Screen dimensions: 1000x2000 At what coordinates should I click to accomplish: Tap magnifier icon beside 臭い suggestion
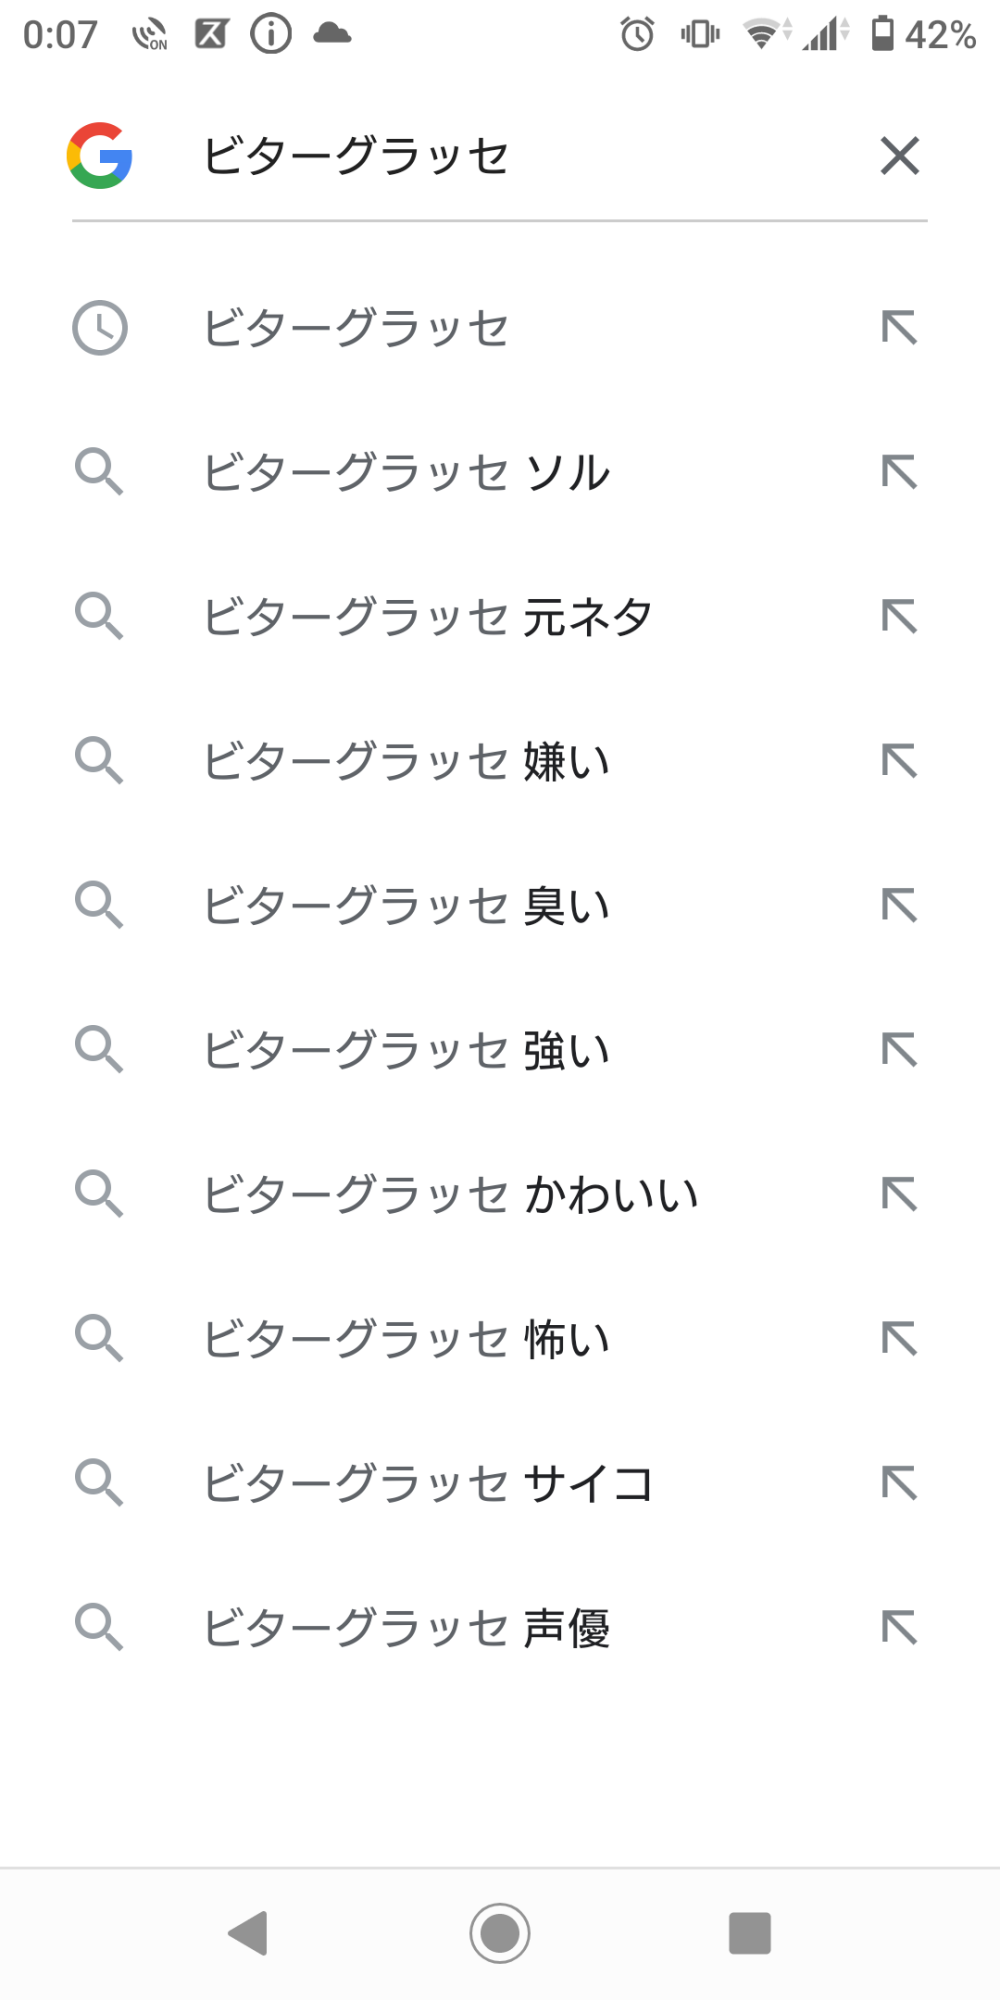100,905
